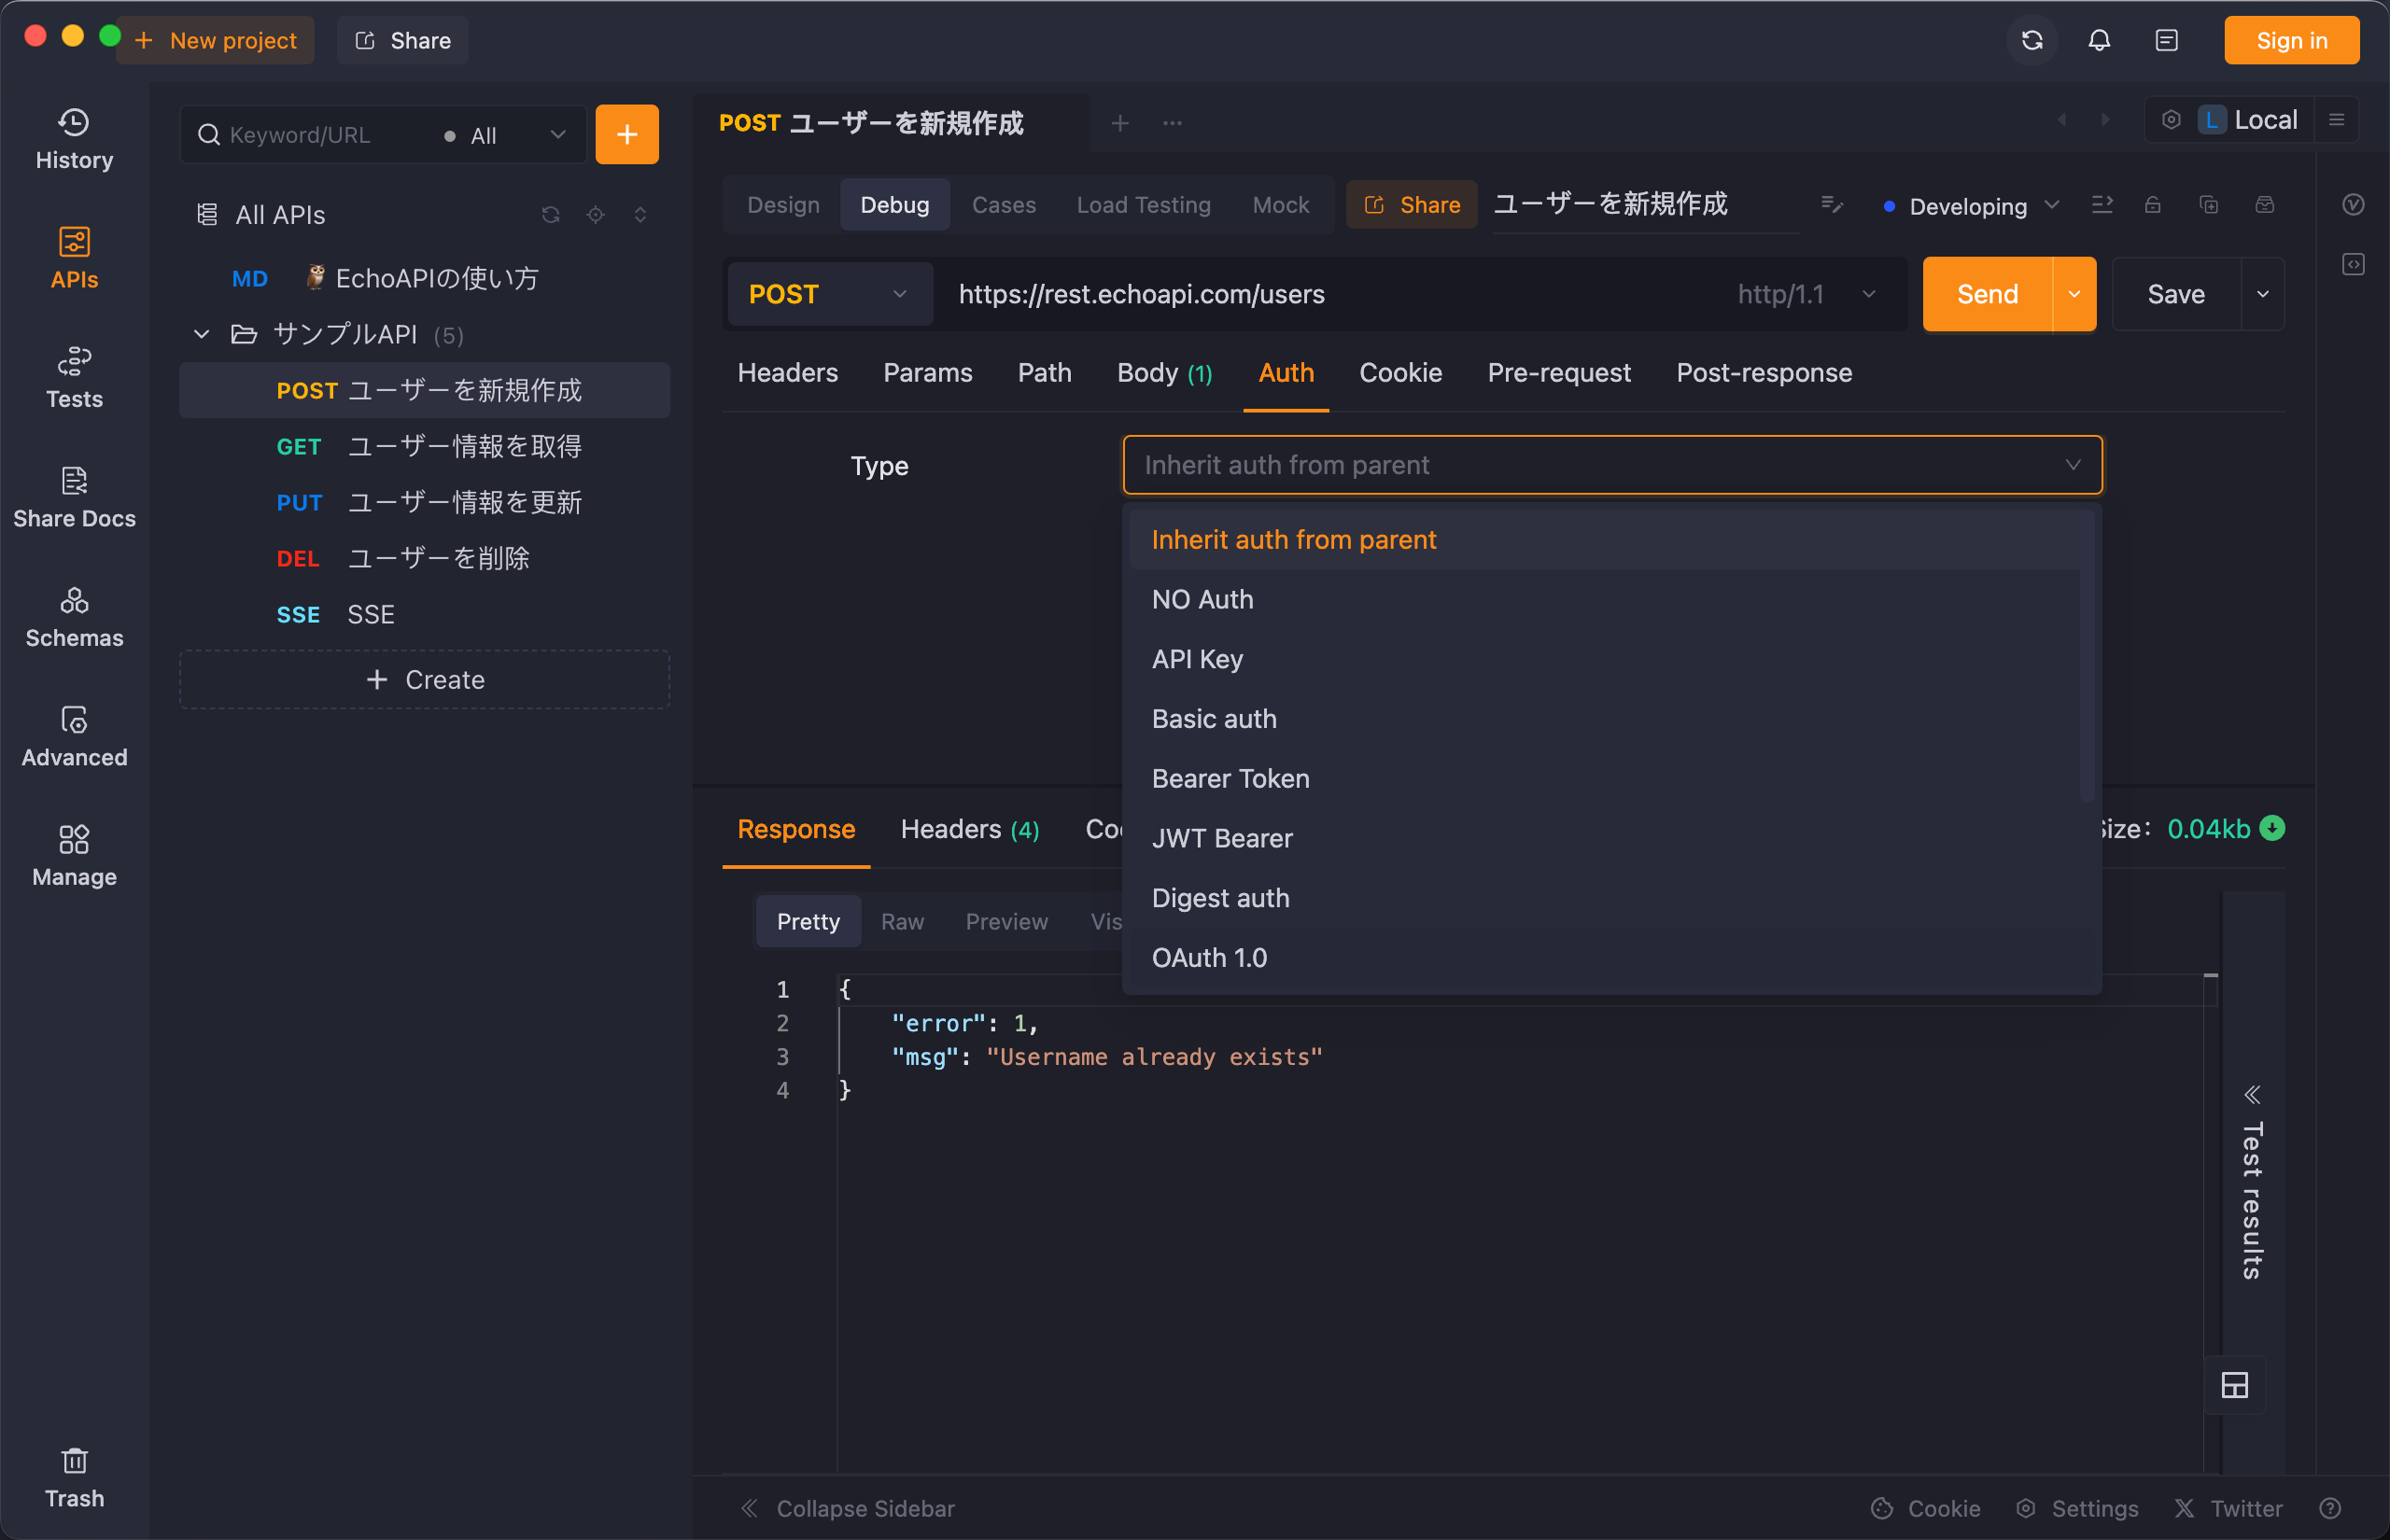Select Bearer Token auth type
This screenshot has width=2390, height=1540.
(x=1231, y=777)
